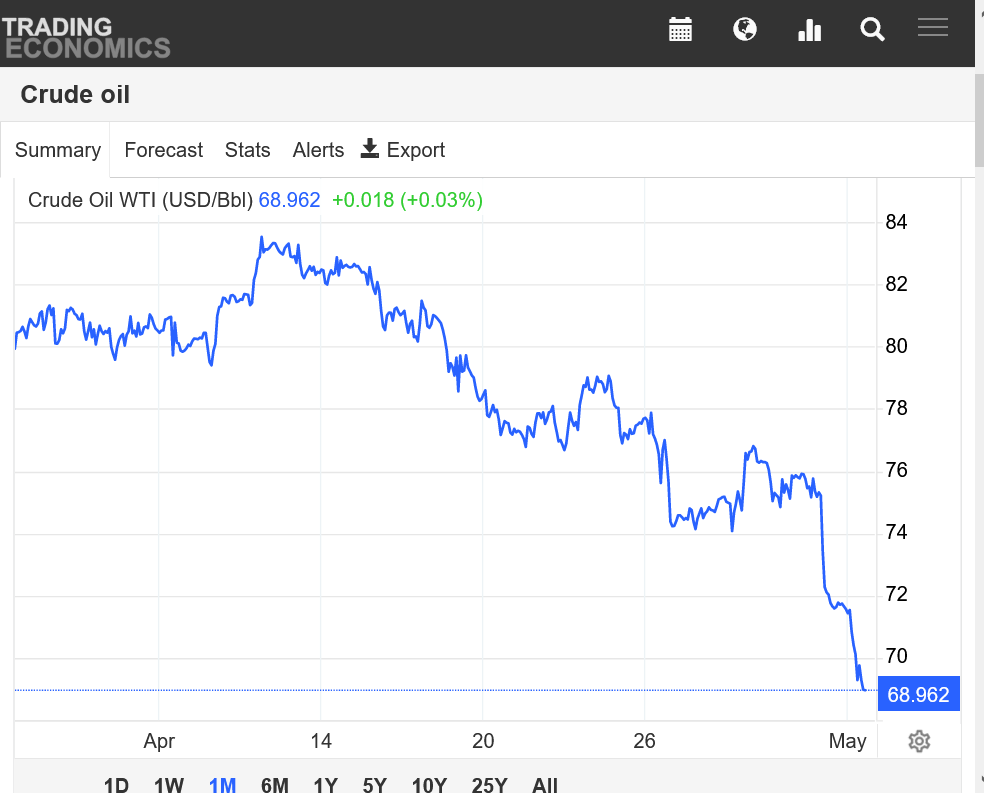Viewport: 984px width, 800px height.
Task: Open the bar chart indicators icon
Action: (810, 29)
